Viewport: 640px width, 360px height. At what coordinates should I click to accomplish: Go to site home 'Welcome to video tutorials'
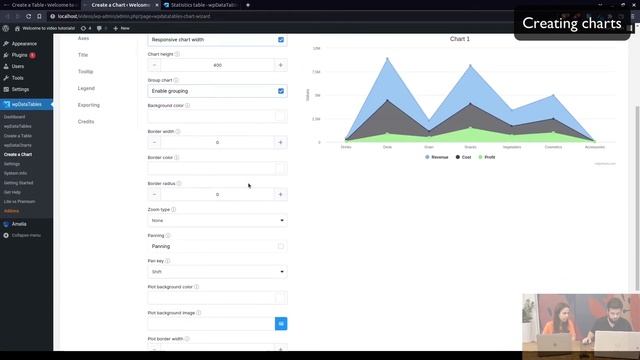point(45,28)
